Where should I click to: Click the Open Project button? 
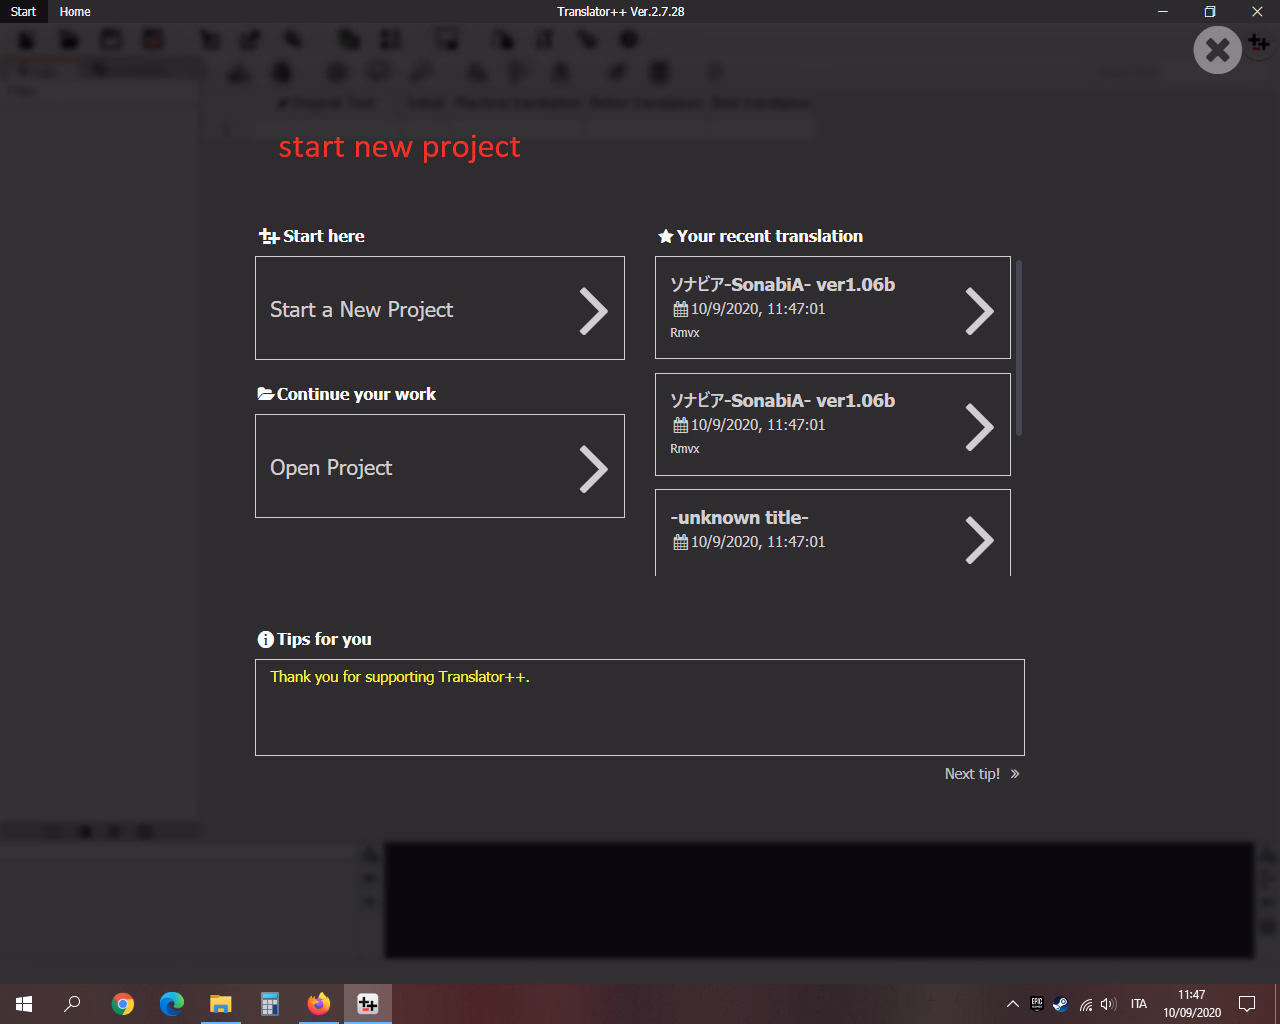click(x=439, y=466)
